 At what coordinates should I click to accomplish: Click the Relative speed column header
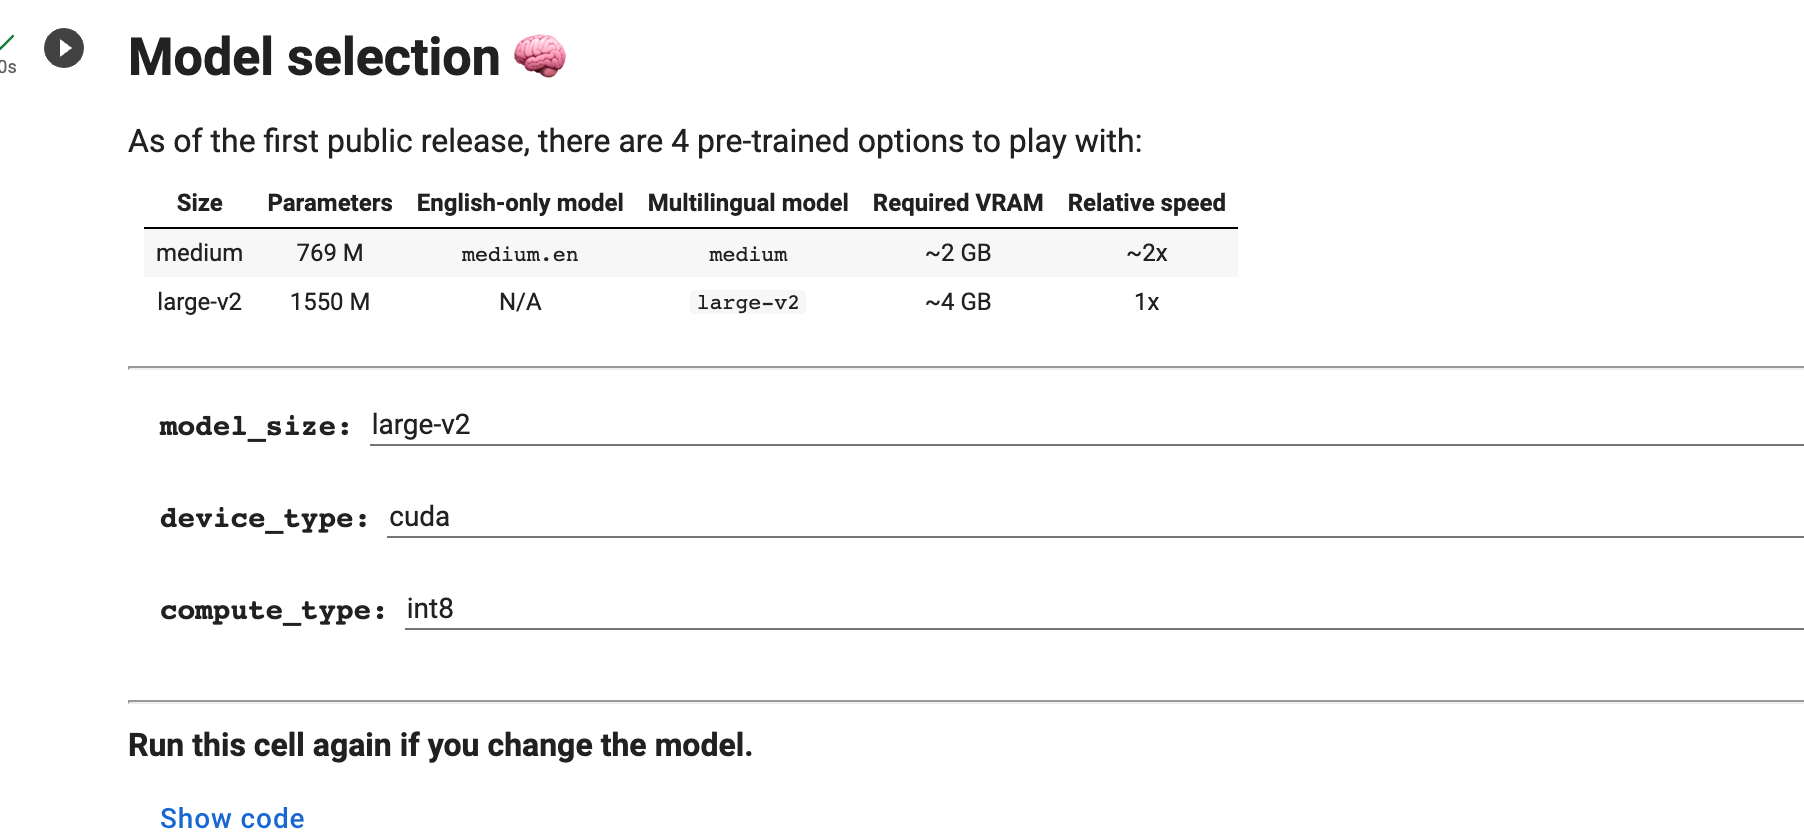[x=1146, y=202]
